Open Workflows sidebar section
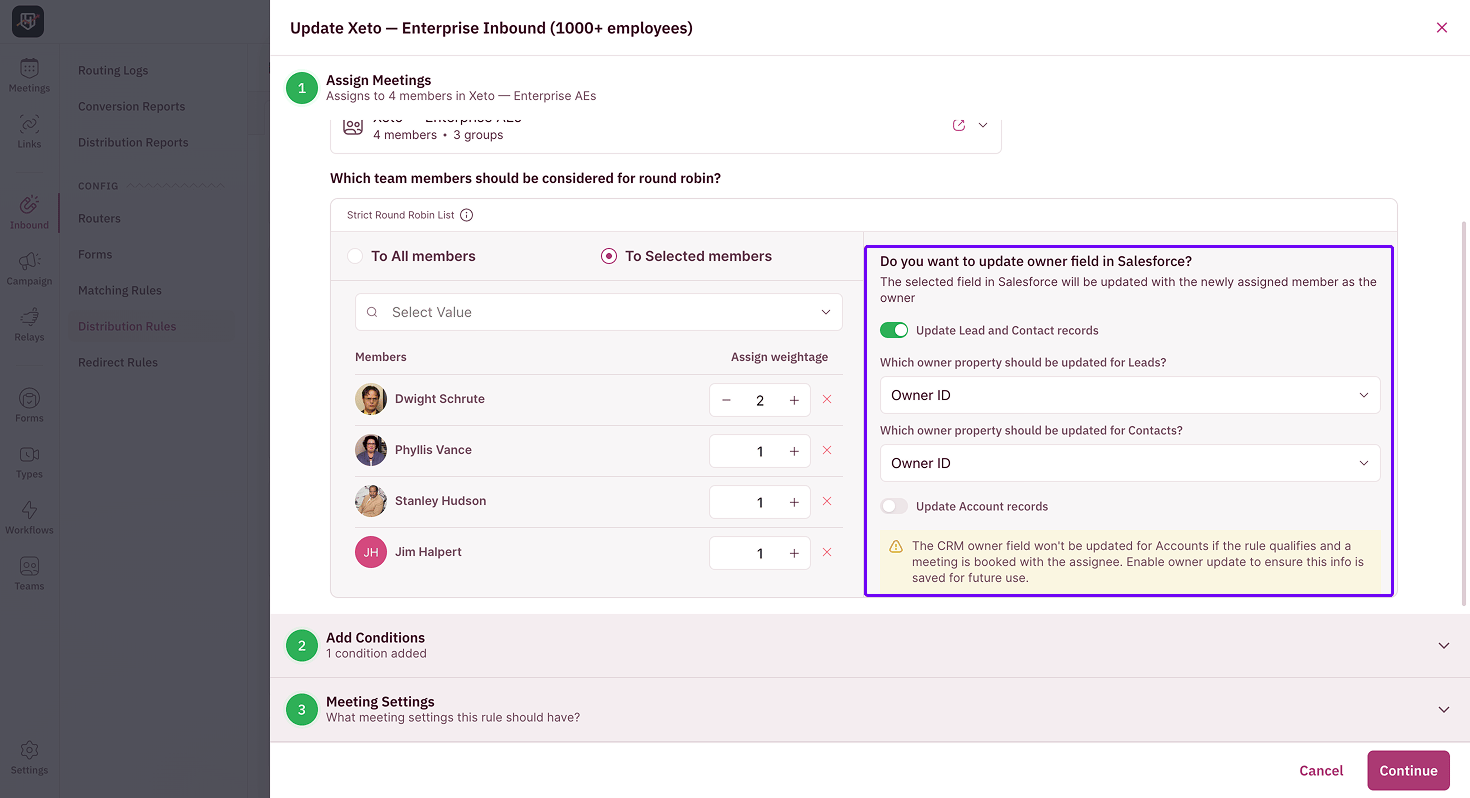Viewport: 1470px width, 798px height. pos(29,517)
